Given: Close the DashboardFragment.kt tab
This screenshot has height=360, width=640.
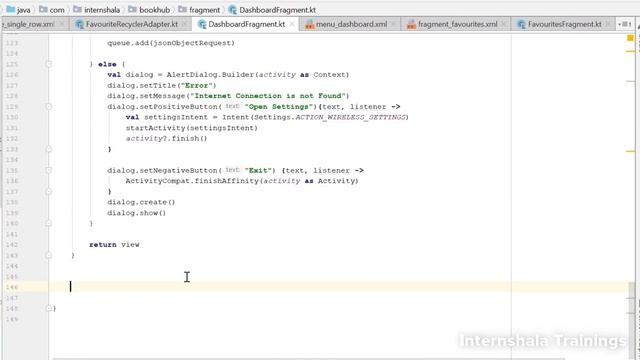Looking at the screenshot, I should 292,24.
